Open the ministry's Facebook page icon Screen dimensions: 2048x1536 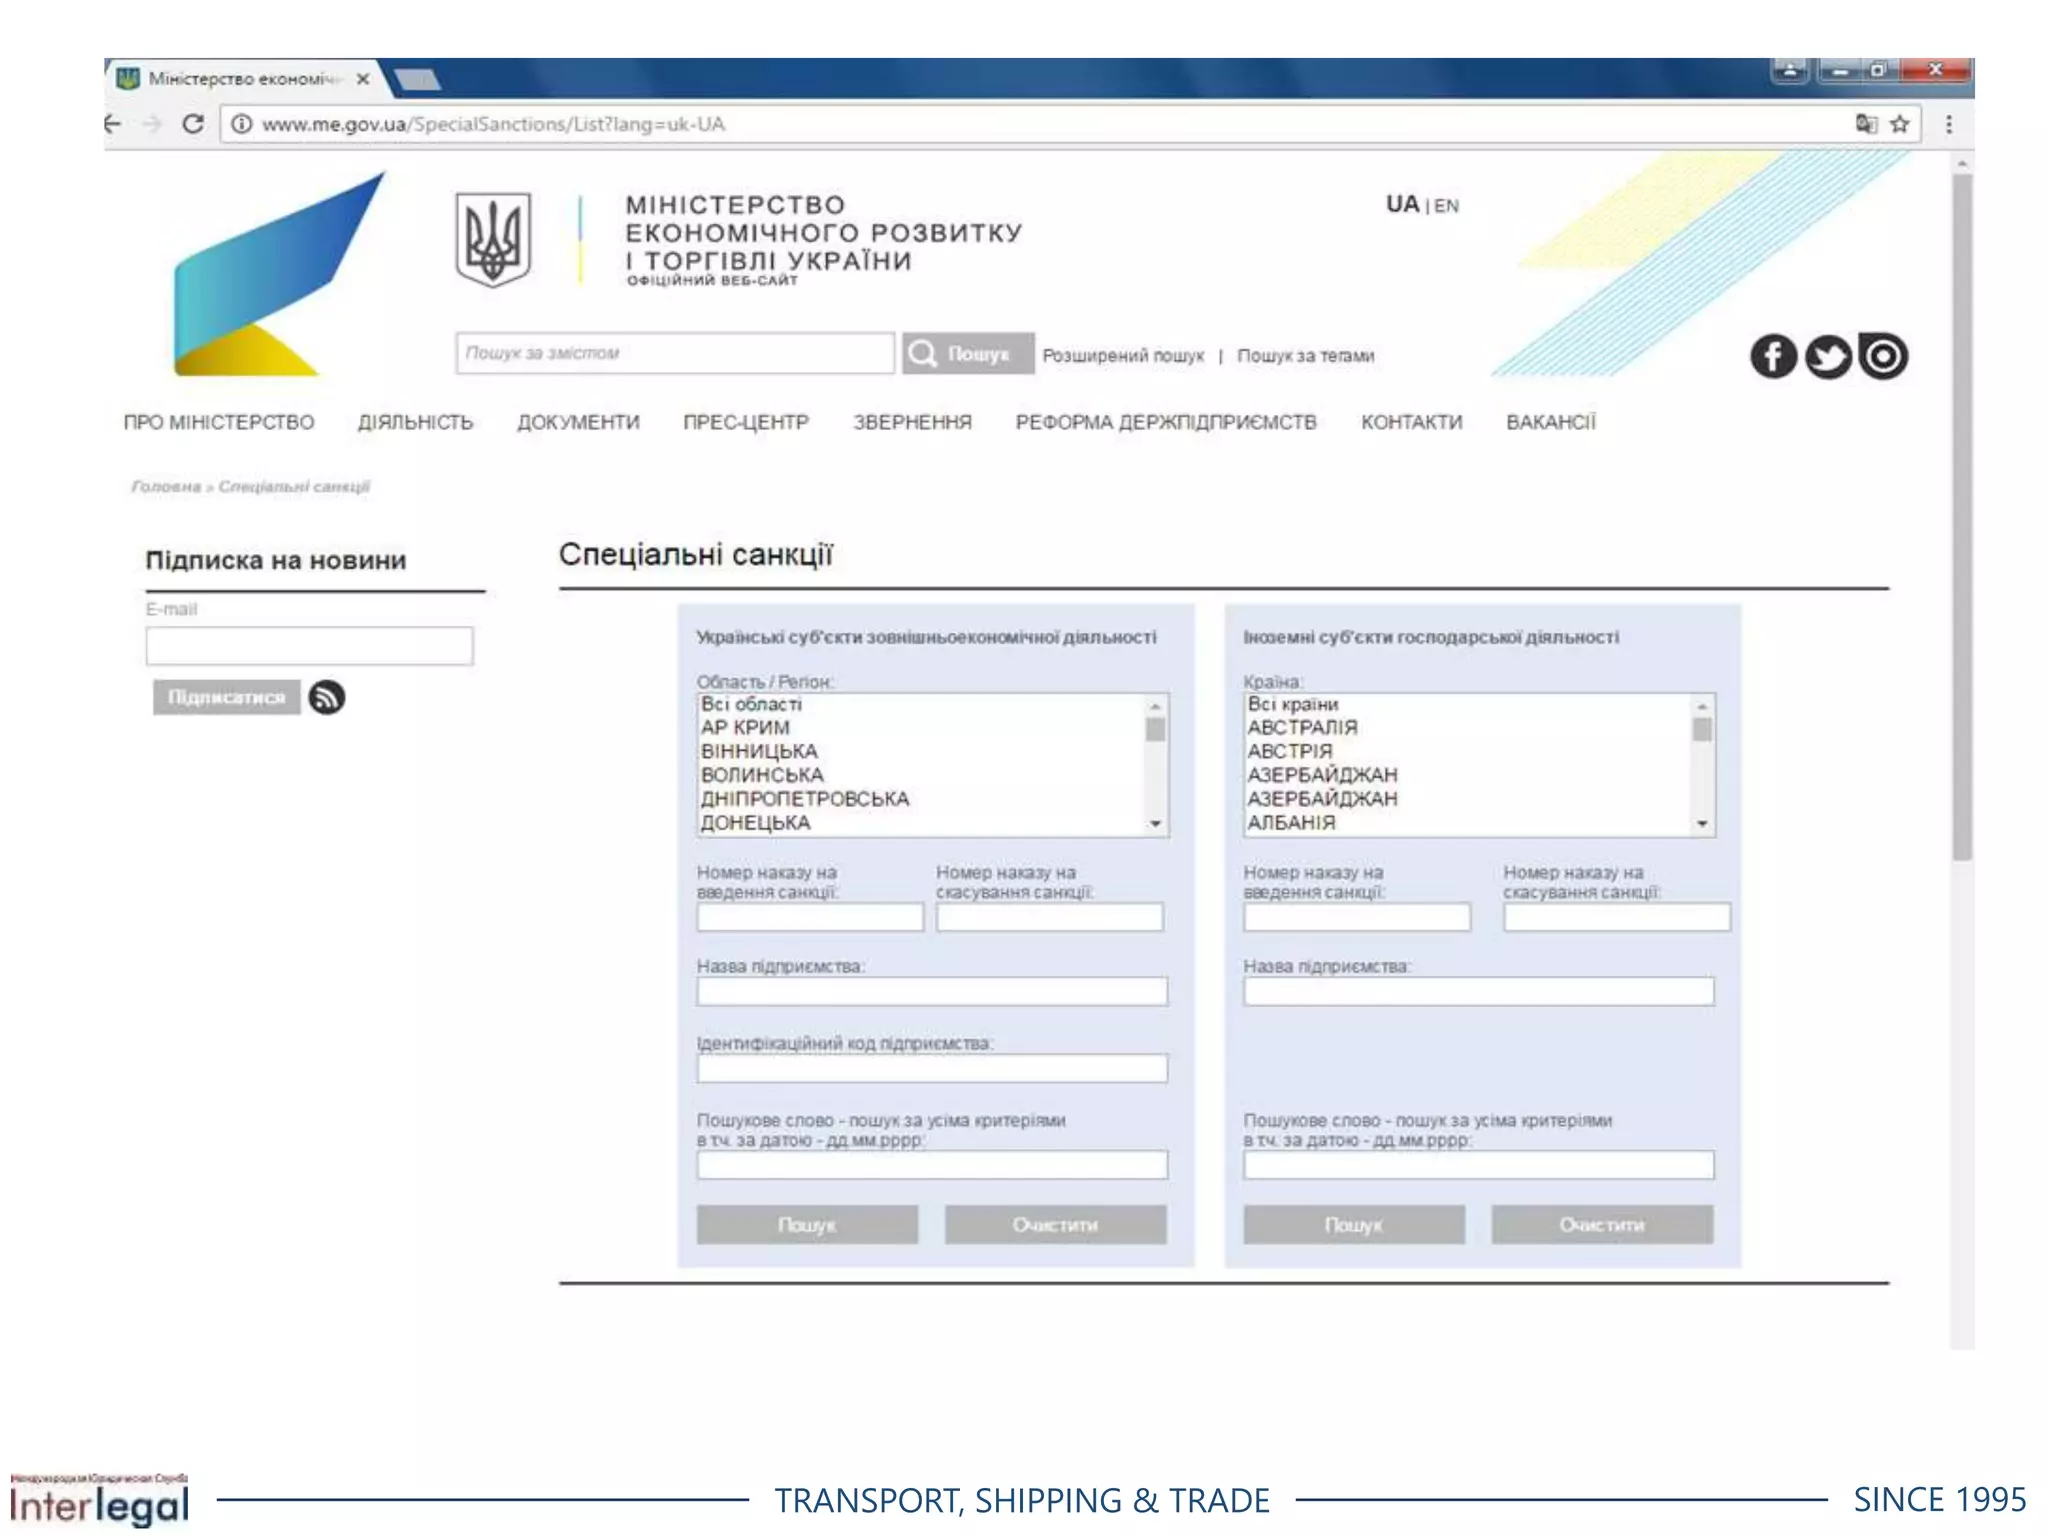[1772, 356]
